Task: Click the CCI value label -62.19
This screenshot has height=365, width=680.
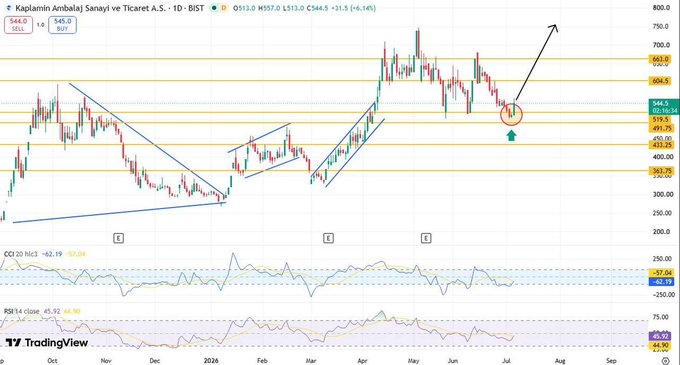Action: point(661,282)
